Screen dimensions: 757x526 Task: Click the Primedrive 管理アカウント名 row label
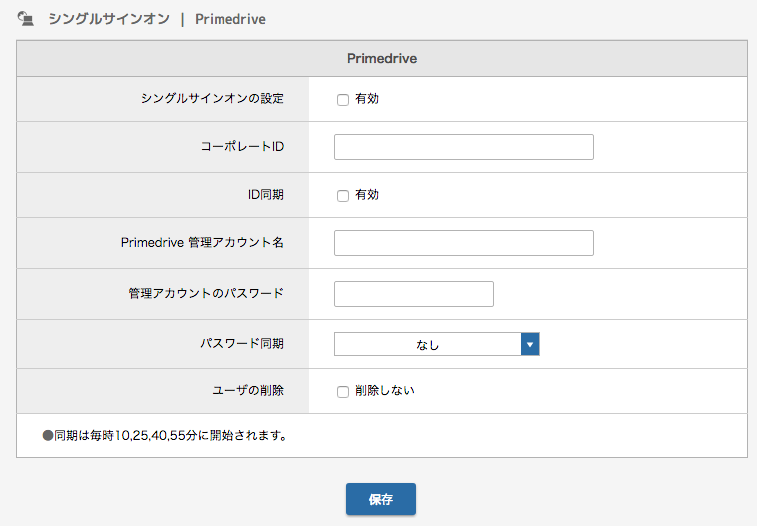coord(202,242)
